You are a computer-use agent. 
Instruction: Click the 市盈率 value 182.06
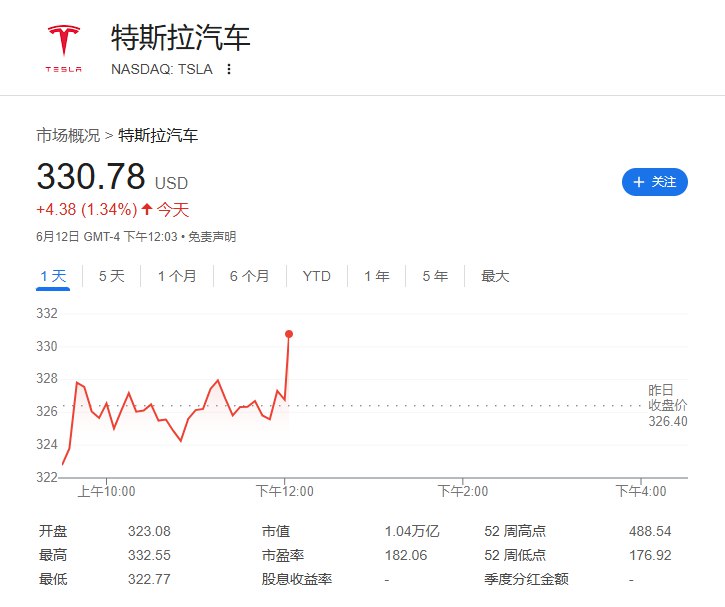pyautogui.click(x=406, y=555)
